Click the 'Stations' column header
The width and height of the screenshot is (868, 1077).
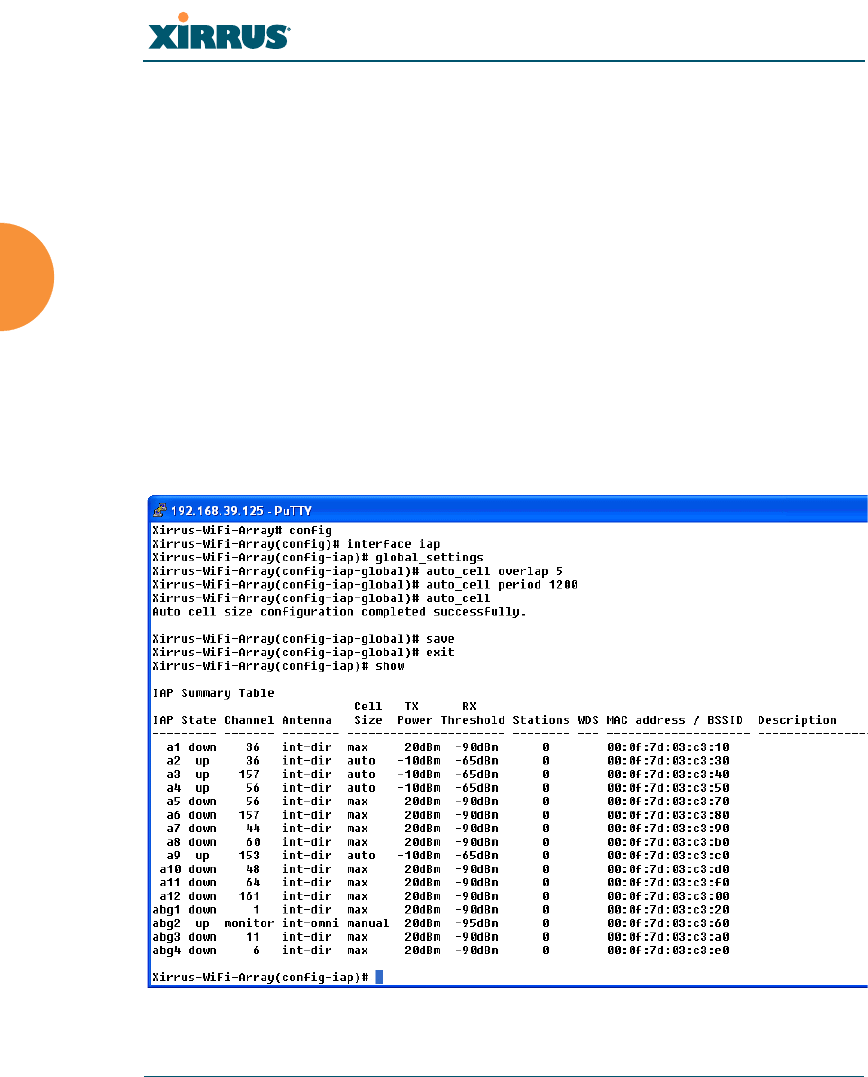541,721
